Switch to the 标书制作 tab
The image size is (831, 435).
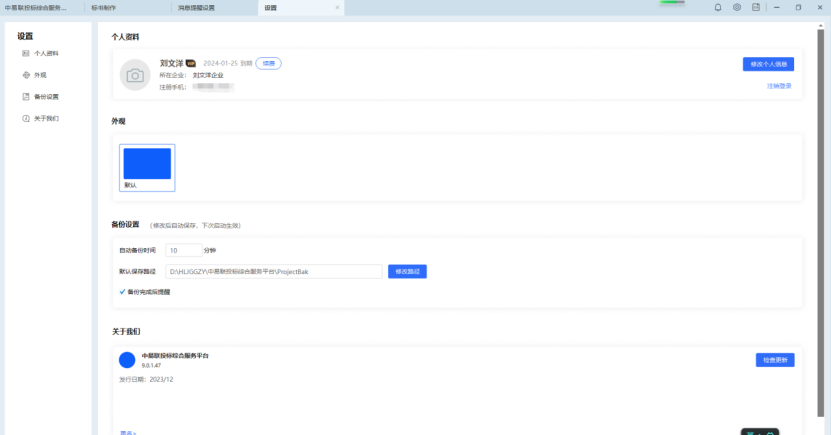click(103, 7)
